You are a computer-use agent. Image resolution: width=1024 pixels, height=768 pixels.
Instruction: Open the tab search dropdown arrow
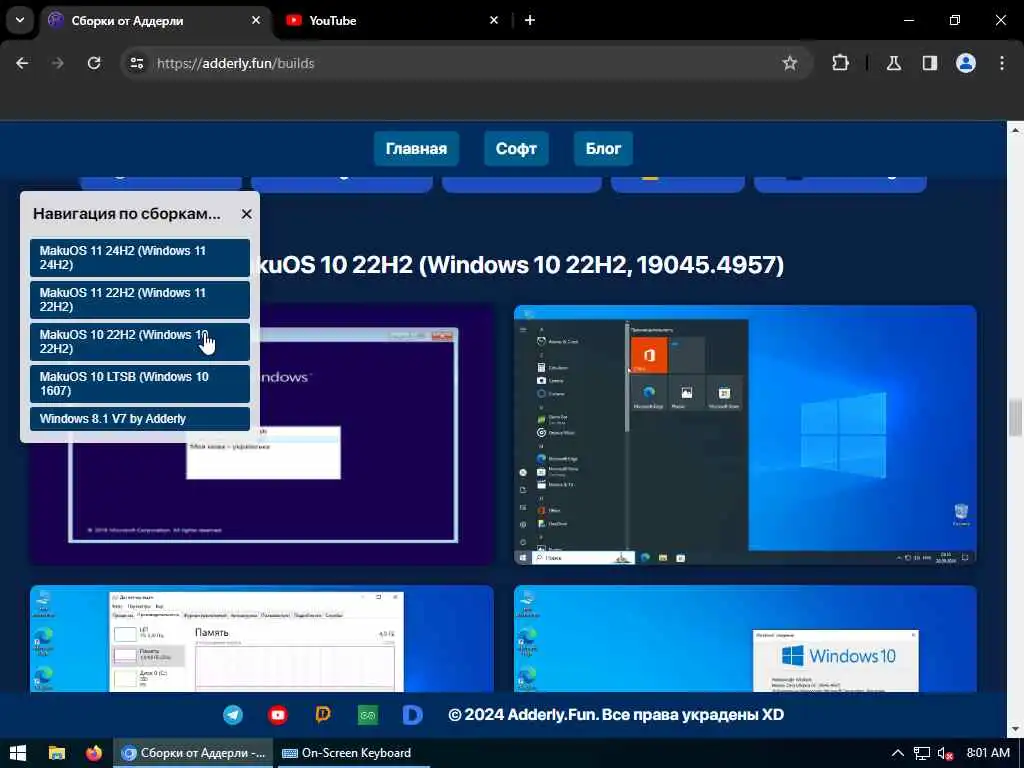pos(20,20)
